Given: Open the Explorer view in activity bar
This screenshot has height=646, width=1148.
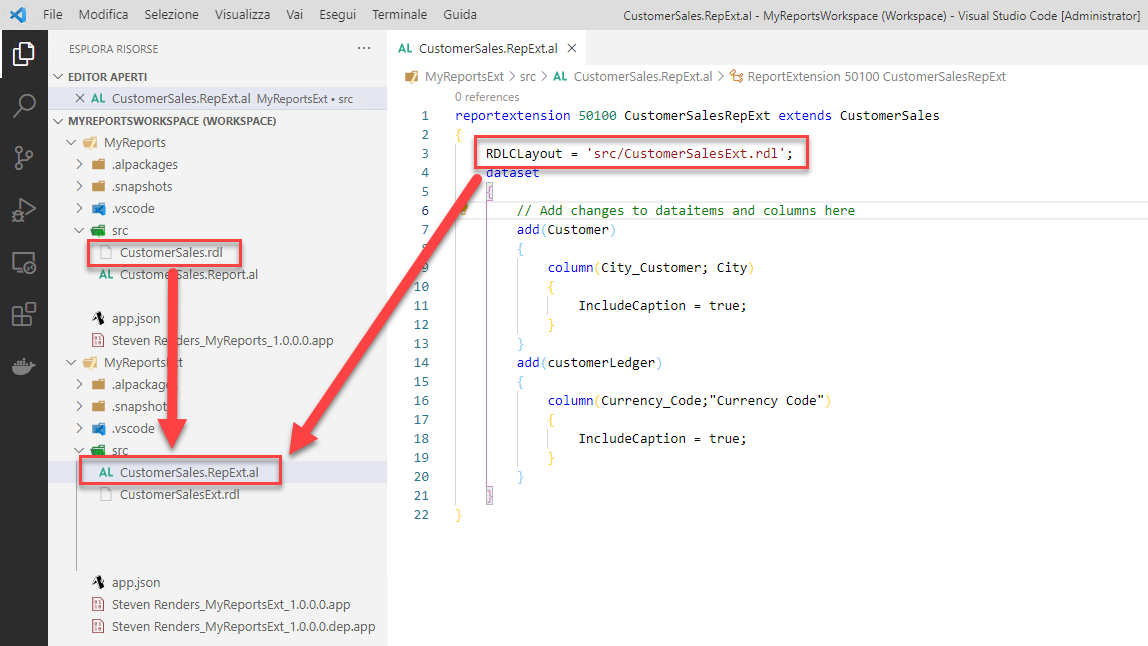Looking at the screenshot, I should coord(23,54).
